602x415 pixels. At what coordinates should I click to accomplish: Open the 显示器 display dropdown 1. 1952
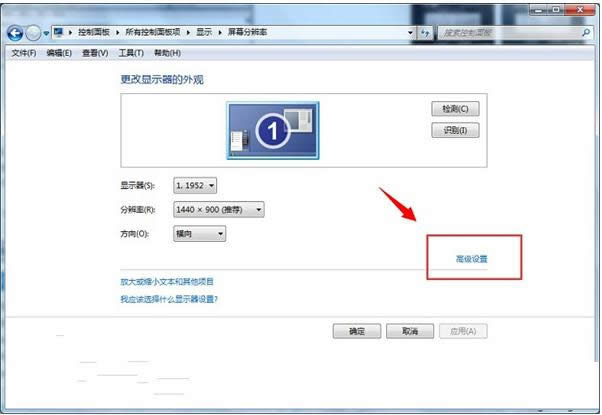click(195, 186)
